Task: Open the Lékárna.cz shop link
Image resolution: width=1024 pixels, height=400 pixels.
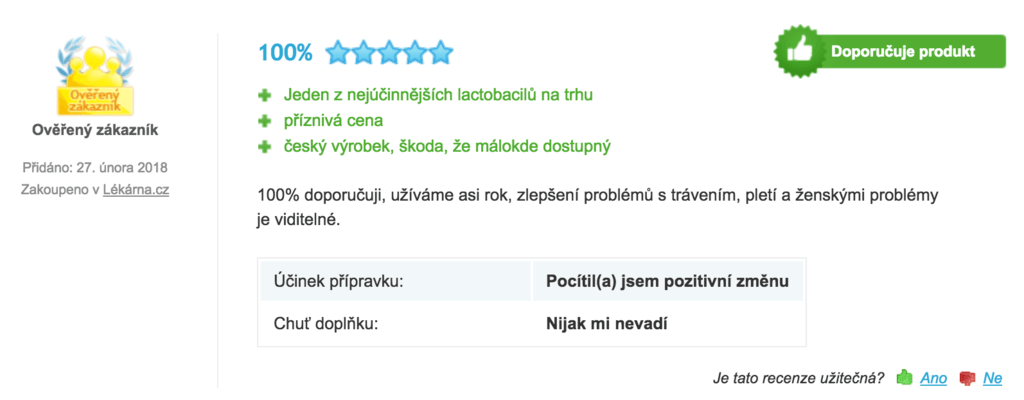Action: (x=136, y=190)
